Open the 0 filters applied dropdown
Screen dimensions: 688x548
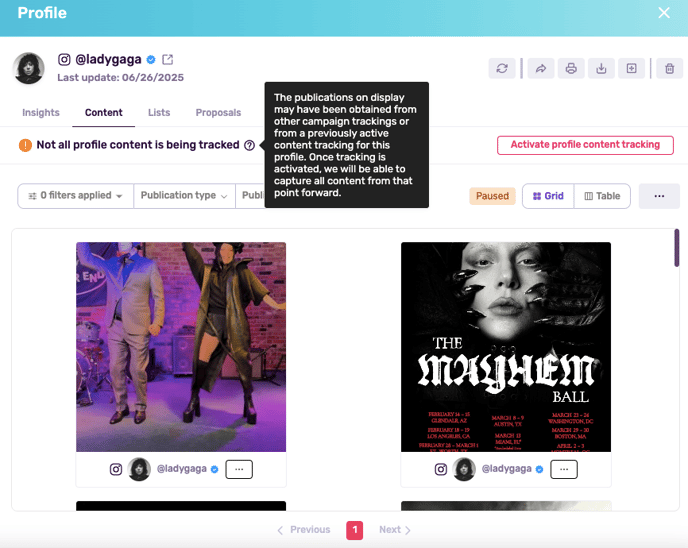(x=75, y=196)
